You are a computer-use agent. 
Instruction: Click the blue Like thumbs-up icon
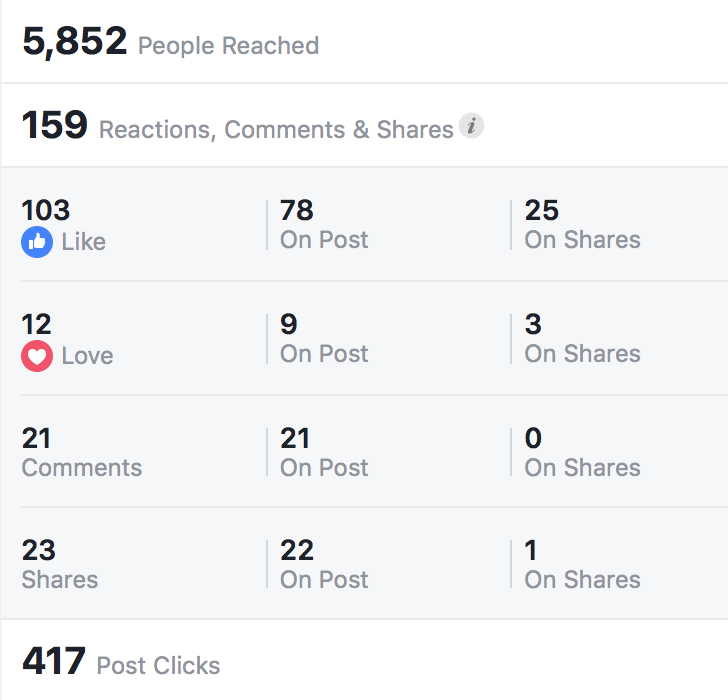pyautogui.click(x=37, y=242)
